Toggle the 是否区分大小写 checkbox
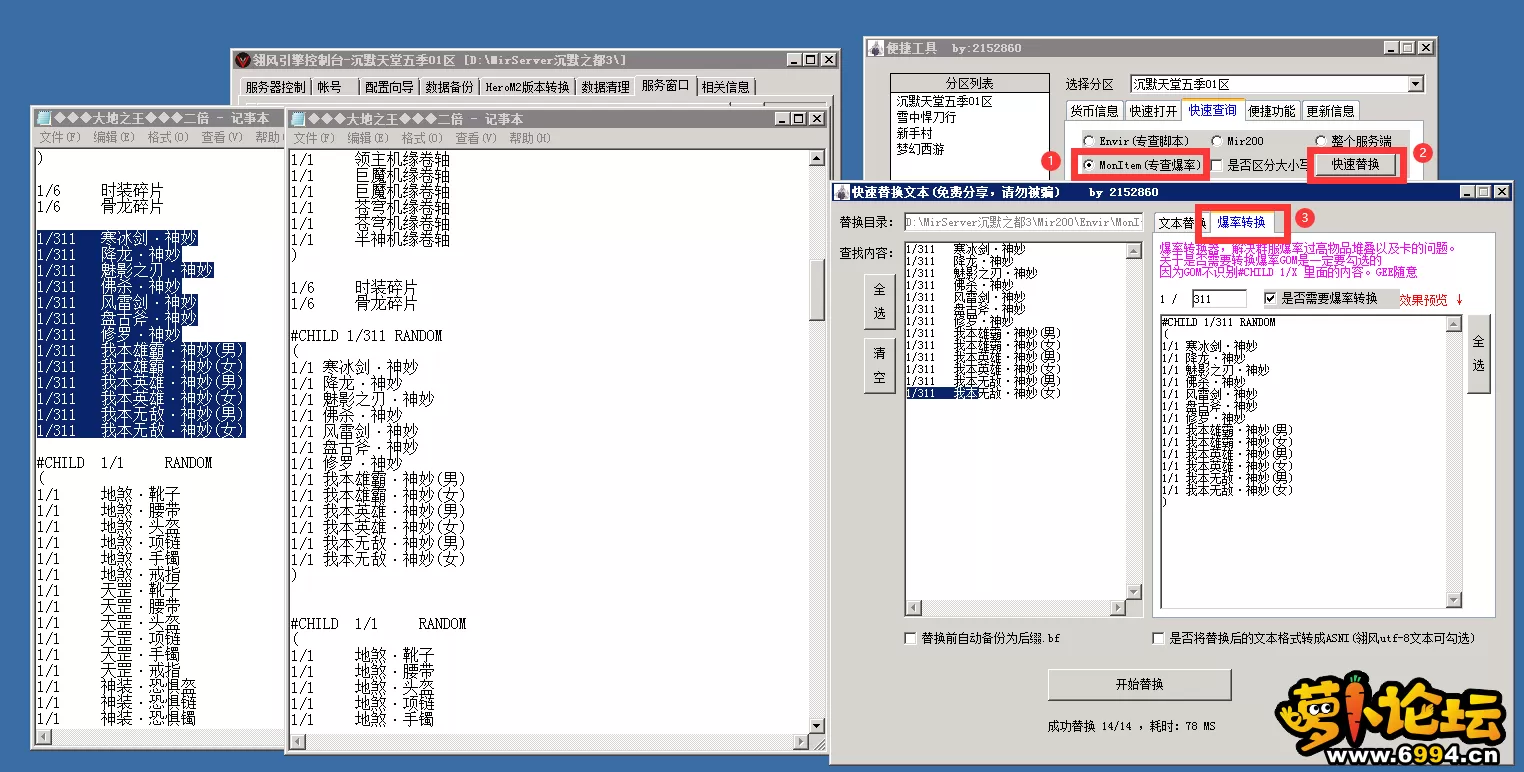Image resolution: width=1524 pixels, height=772 pixels. coord(1217,165)
